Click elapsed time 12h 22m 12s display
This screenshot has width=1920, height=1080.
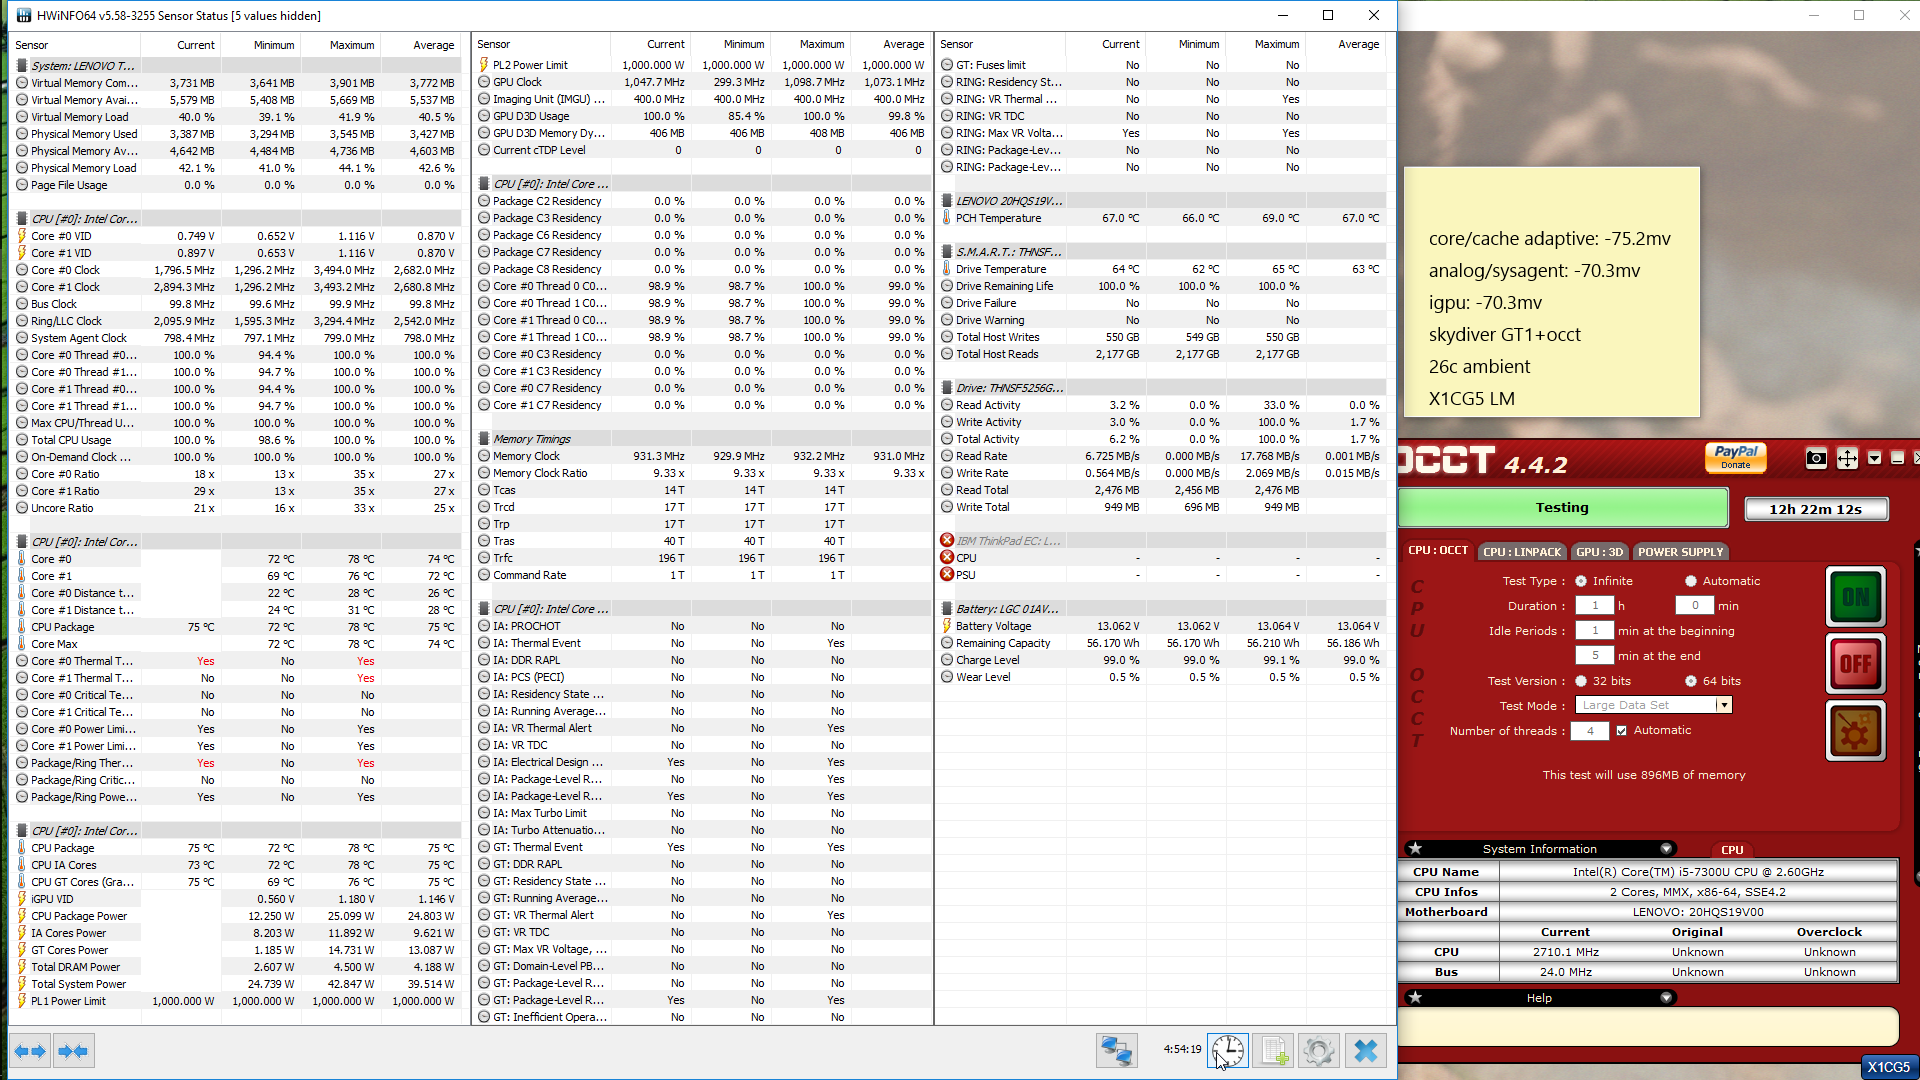(1816, 509)
